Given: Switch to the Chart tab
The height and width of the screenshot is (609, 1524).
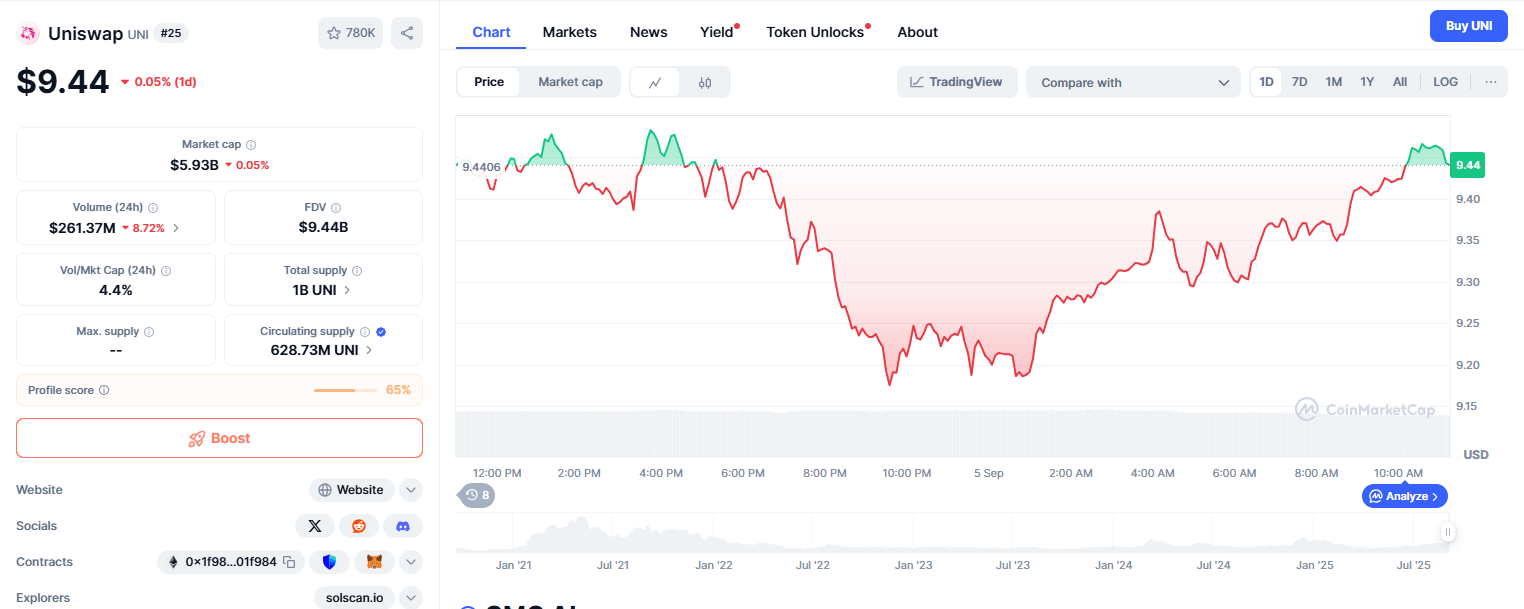Looking at the screenshot, I should (x=491, y=32).
